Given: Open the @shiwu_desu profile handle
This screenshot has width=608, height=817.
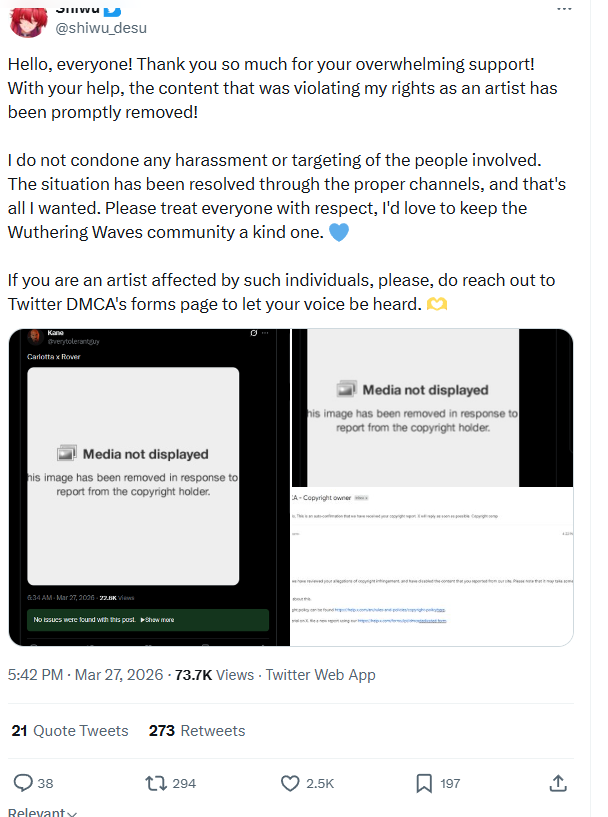Looking at the screenshot, I should [x=101, y=28].
